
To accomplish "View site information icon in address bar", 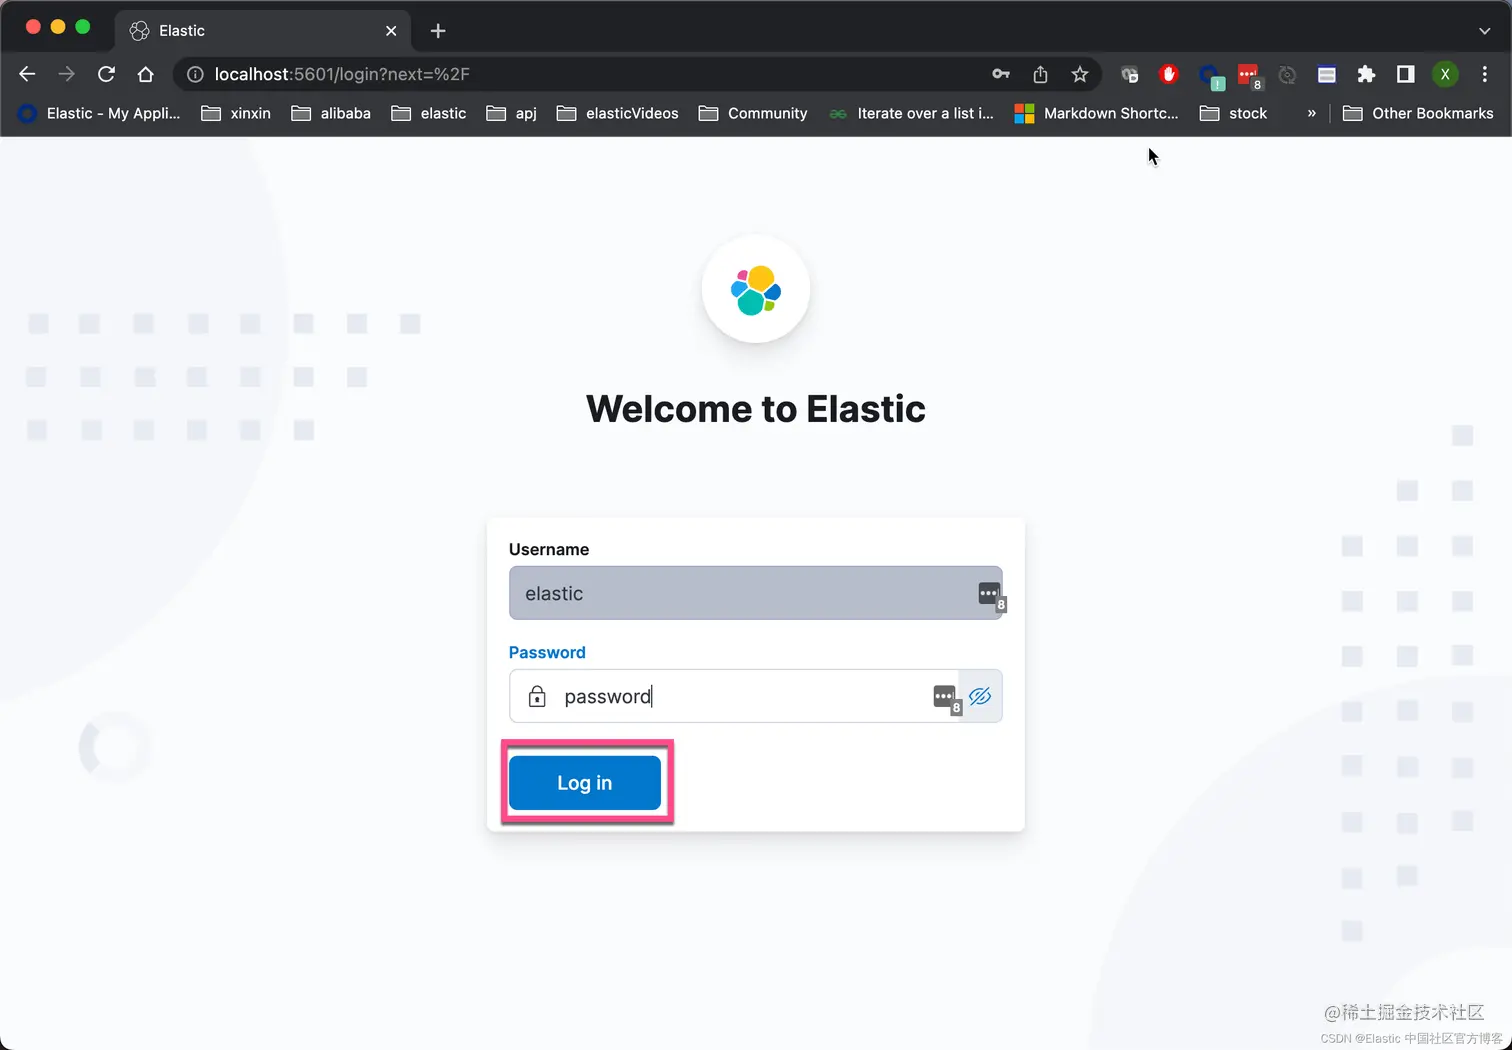I will point(195,74).
